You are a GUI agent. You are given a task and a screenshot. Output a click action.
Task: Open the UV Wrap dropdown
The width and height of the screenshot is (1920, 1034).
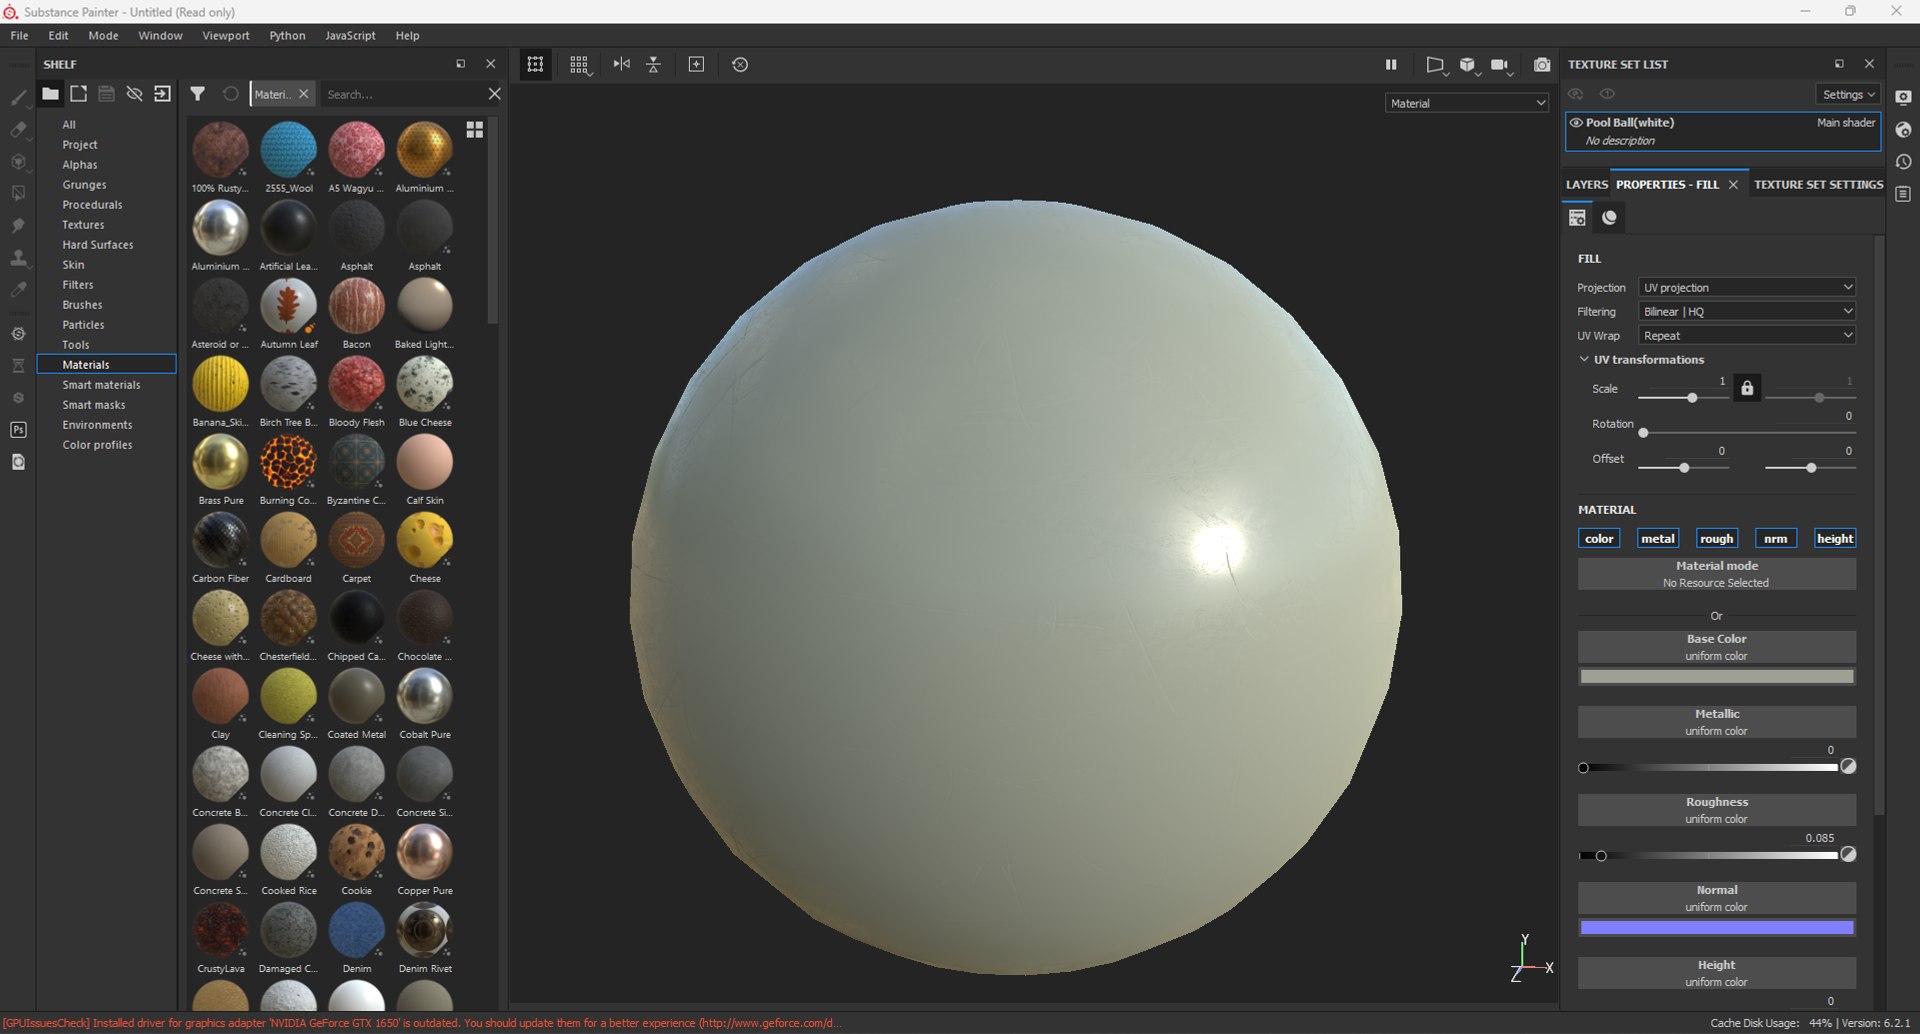pos(1747,335)
